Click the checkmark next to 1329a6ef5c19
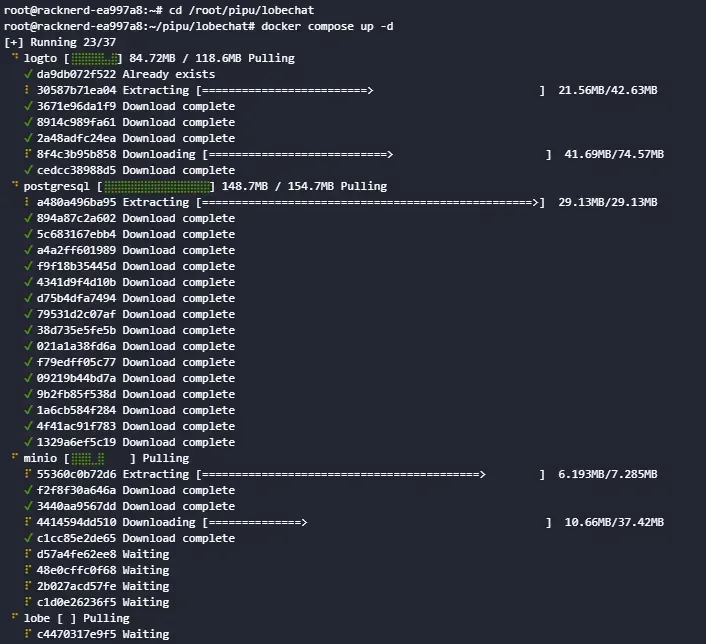The width and height of the screenshot is (706, 644). (x=28, y=442)
